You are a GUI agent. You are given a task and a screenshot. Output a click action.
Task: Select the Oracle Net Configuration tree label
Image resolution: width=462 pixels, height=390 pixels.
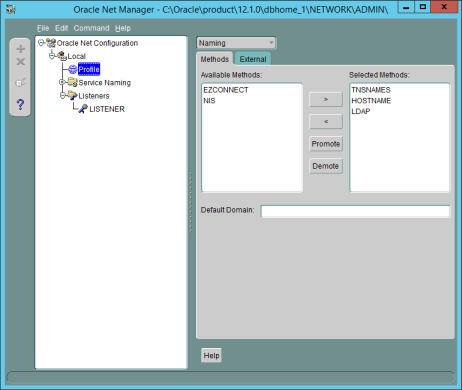tap(97, 43)
